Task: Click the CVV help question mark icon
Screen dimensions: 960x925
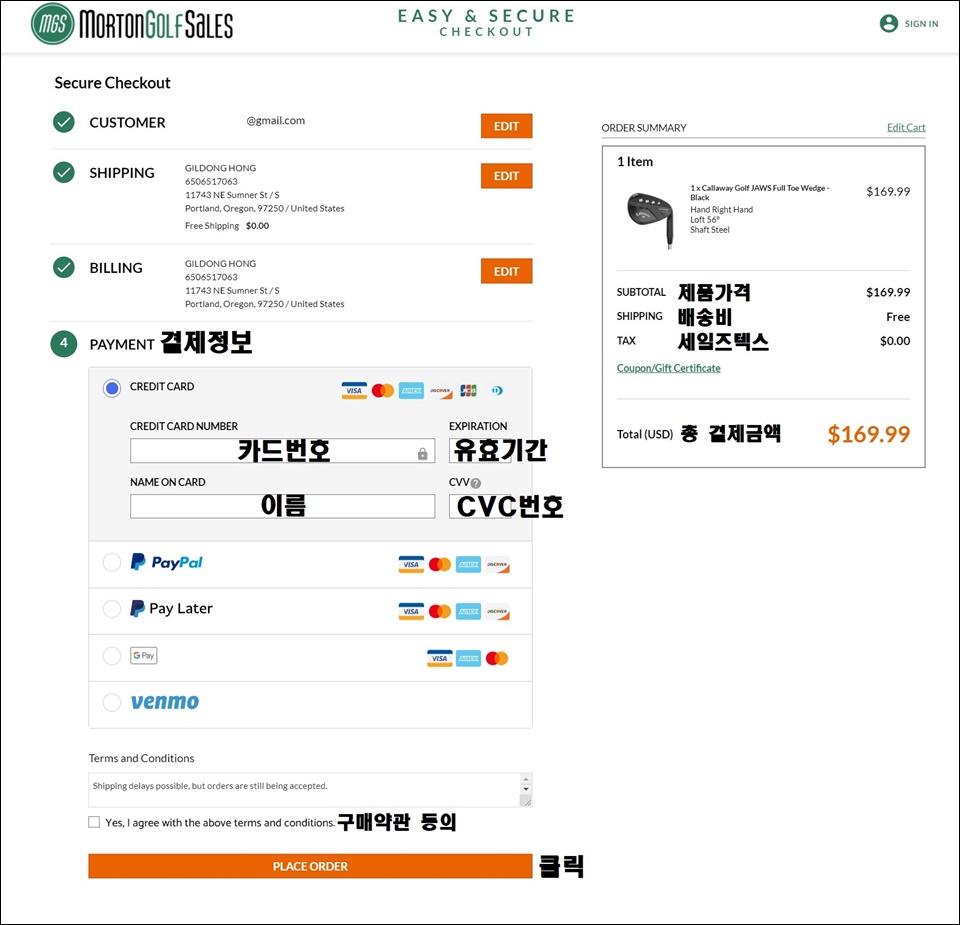Action: point(476,483)
